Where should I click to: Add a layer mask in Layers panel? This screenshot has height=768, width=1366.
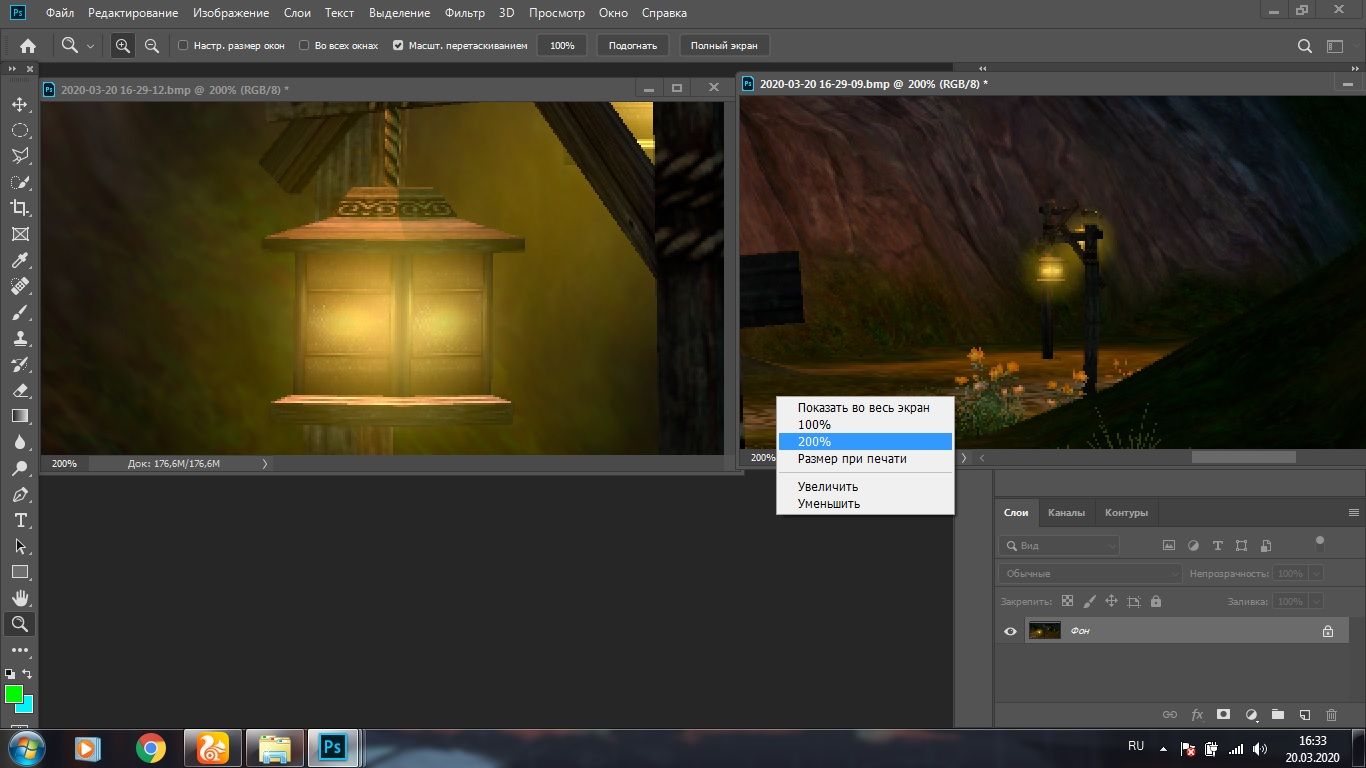[1223, 715]
